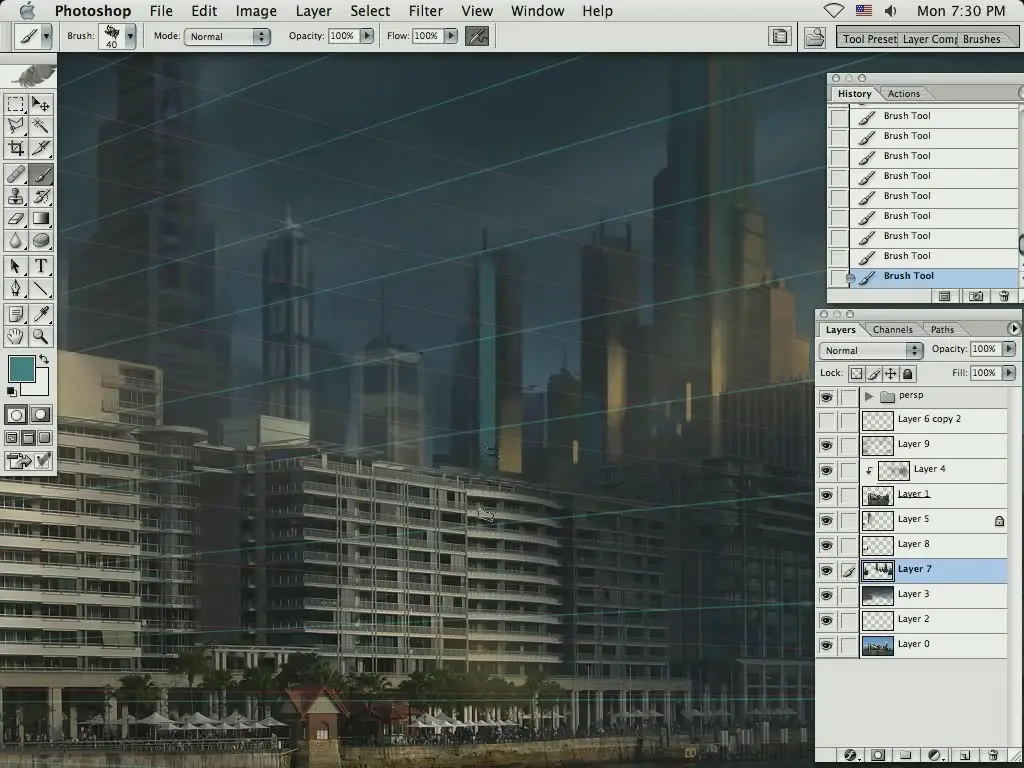Image resolution: width=1024 pixels, height=768 pixels.
Task: Hide Layer 0
Action: [826, 645]
